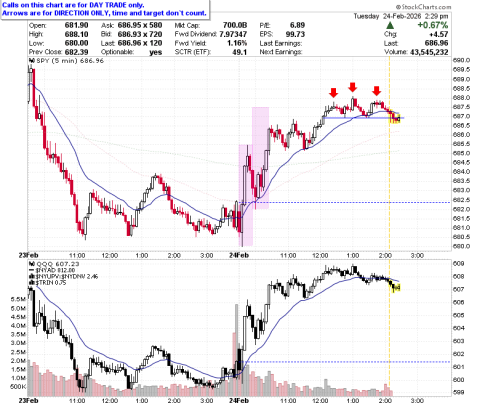480x406 pixels.
Task: Click the Ask quote '686.95 x 580'
Action: pyautogui.click(x=140, y=25)
